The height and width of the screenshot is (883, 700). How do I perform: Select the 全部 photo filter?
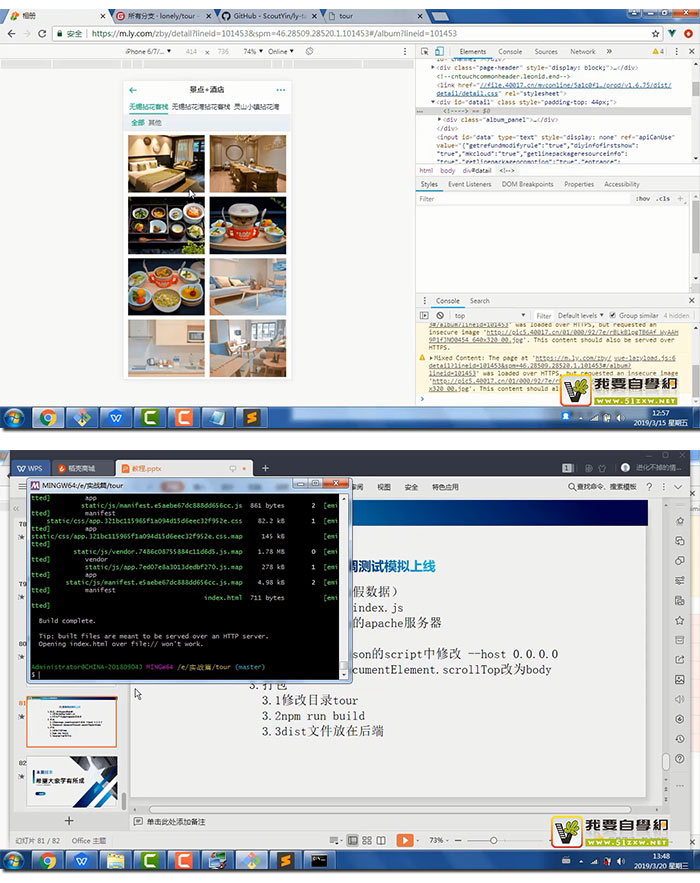pyautogui.click(x=137, y=122)
